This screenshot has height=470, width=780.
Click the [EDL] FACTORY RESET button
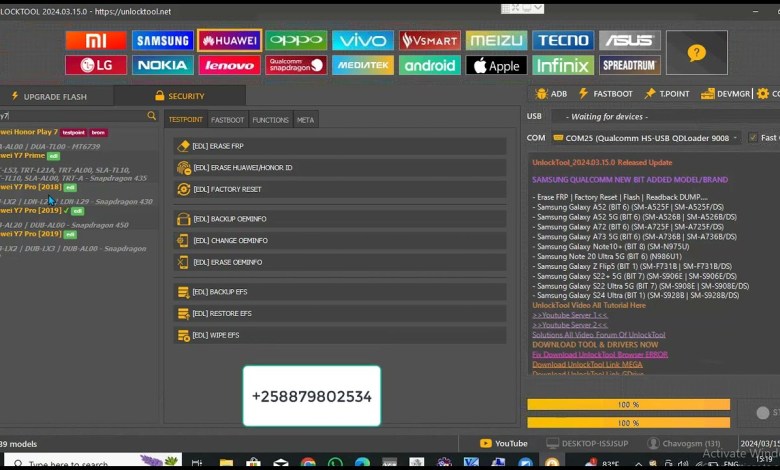227,189
